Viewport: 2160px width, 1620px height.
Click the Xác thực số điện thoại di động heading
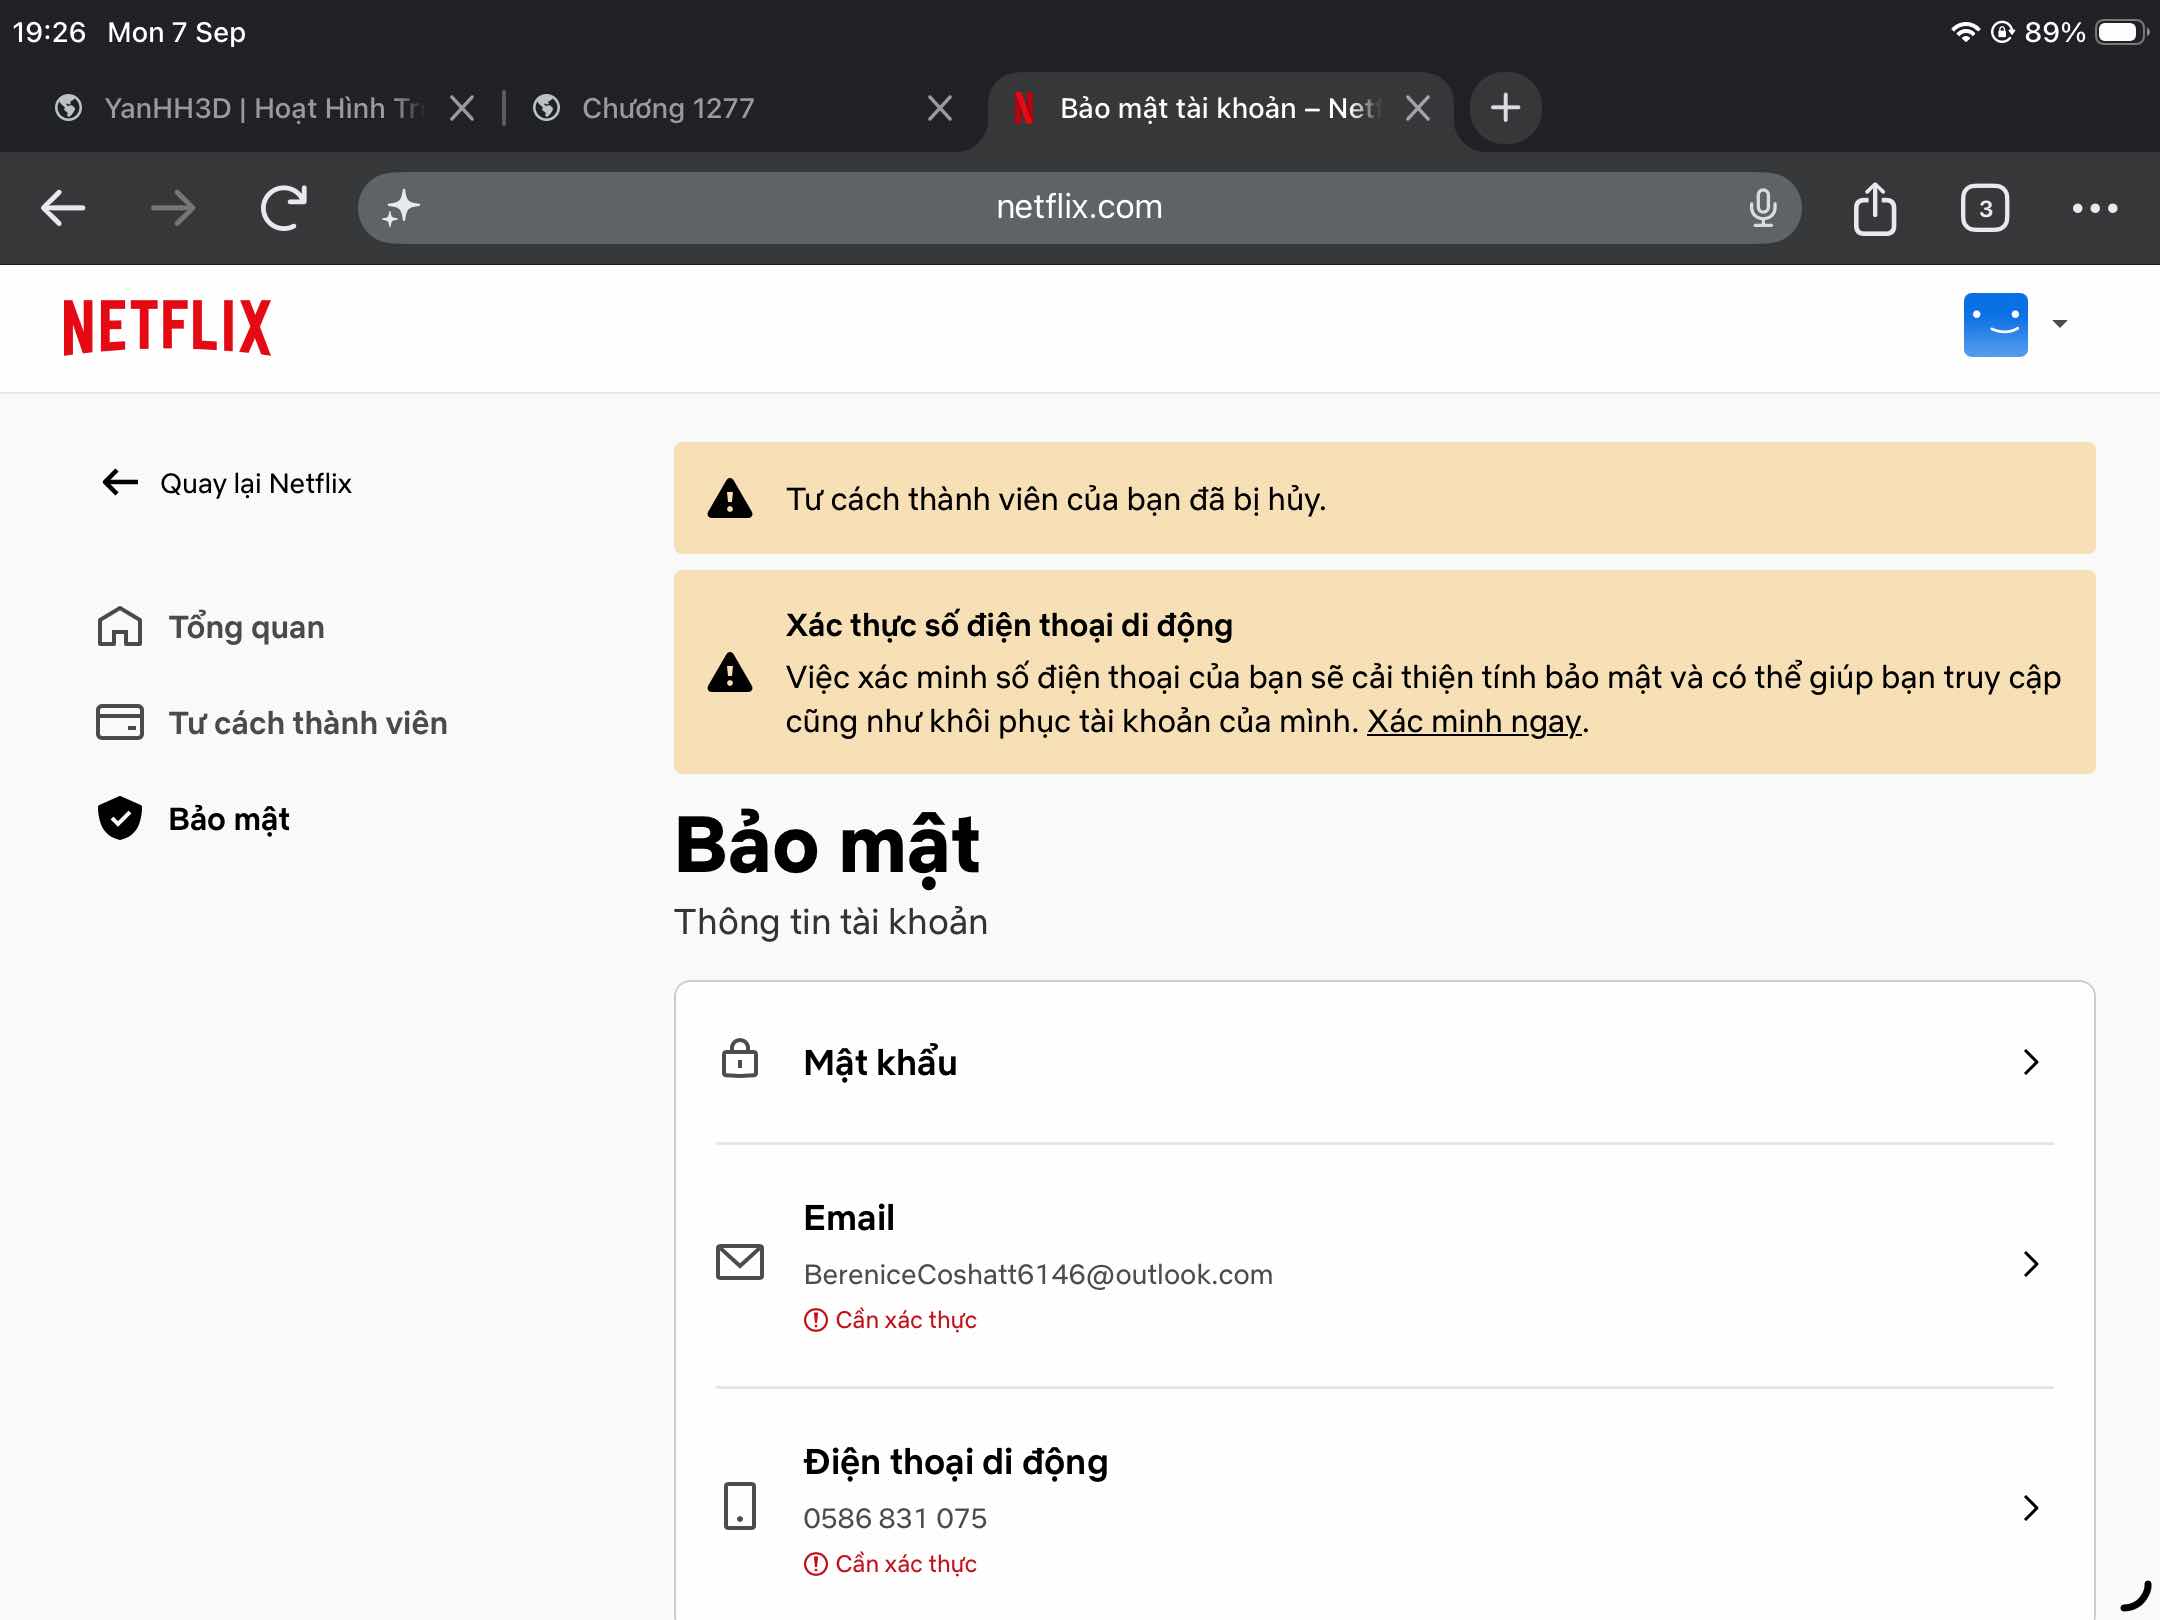coord(1009,625)
